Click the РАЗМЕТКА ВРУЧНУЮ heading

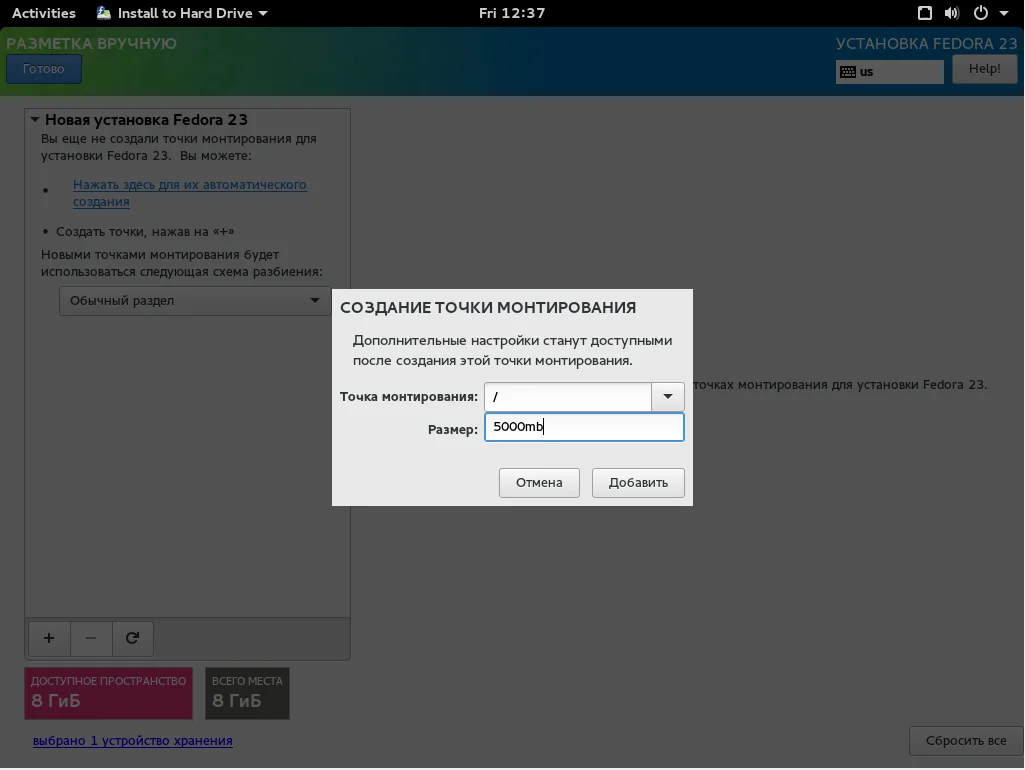click(92, 43)
